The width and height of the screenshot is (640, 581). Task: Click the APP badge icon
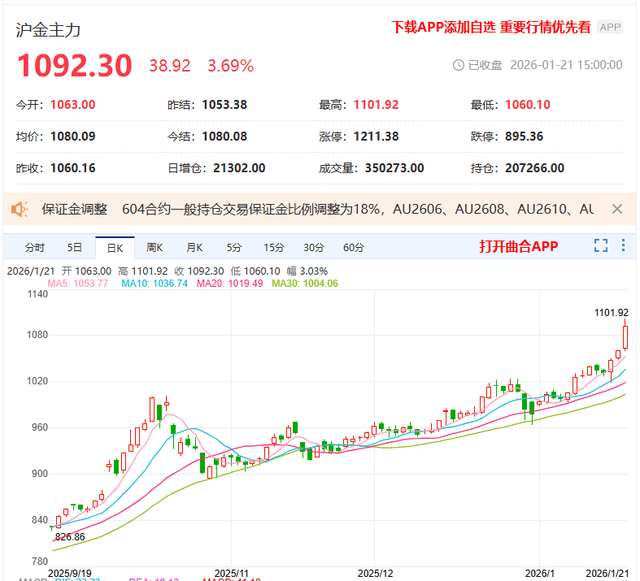pyautogui.click(x=610, y=27)
